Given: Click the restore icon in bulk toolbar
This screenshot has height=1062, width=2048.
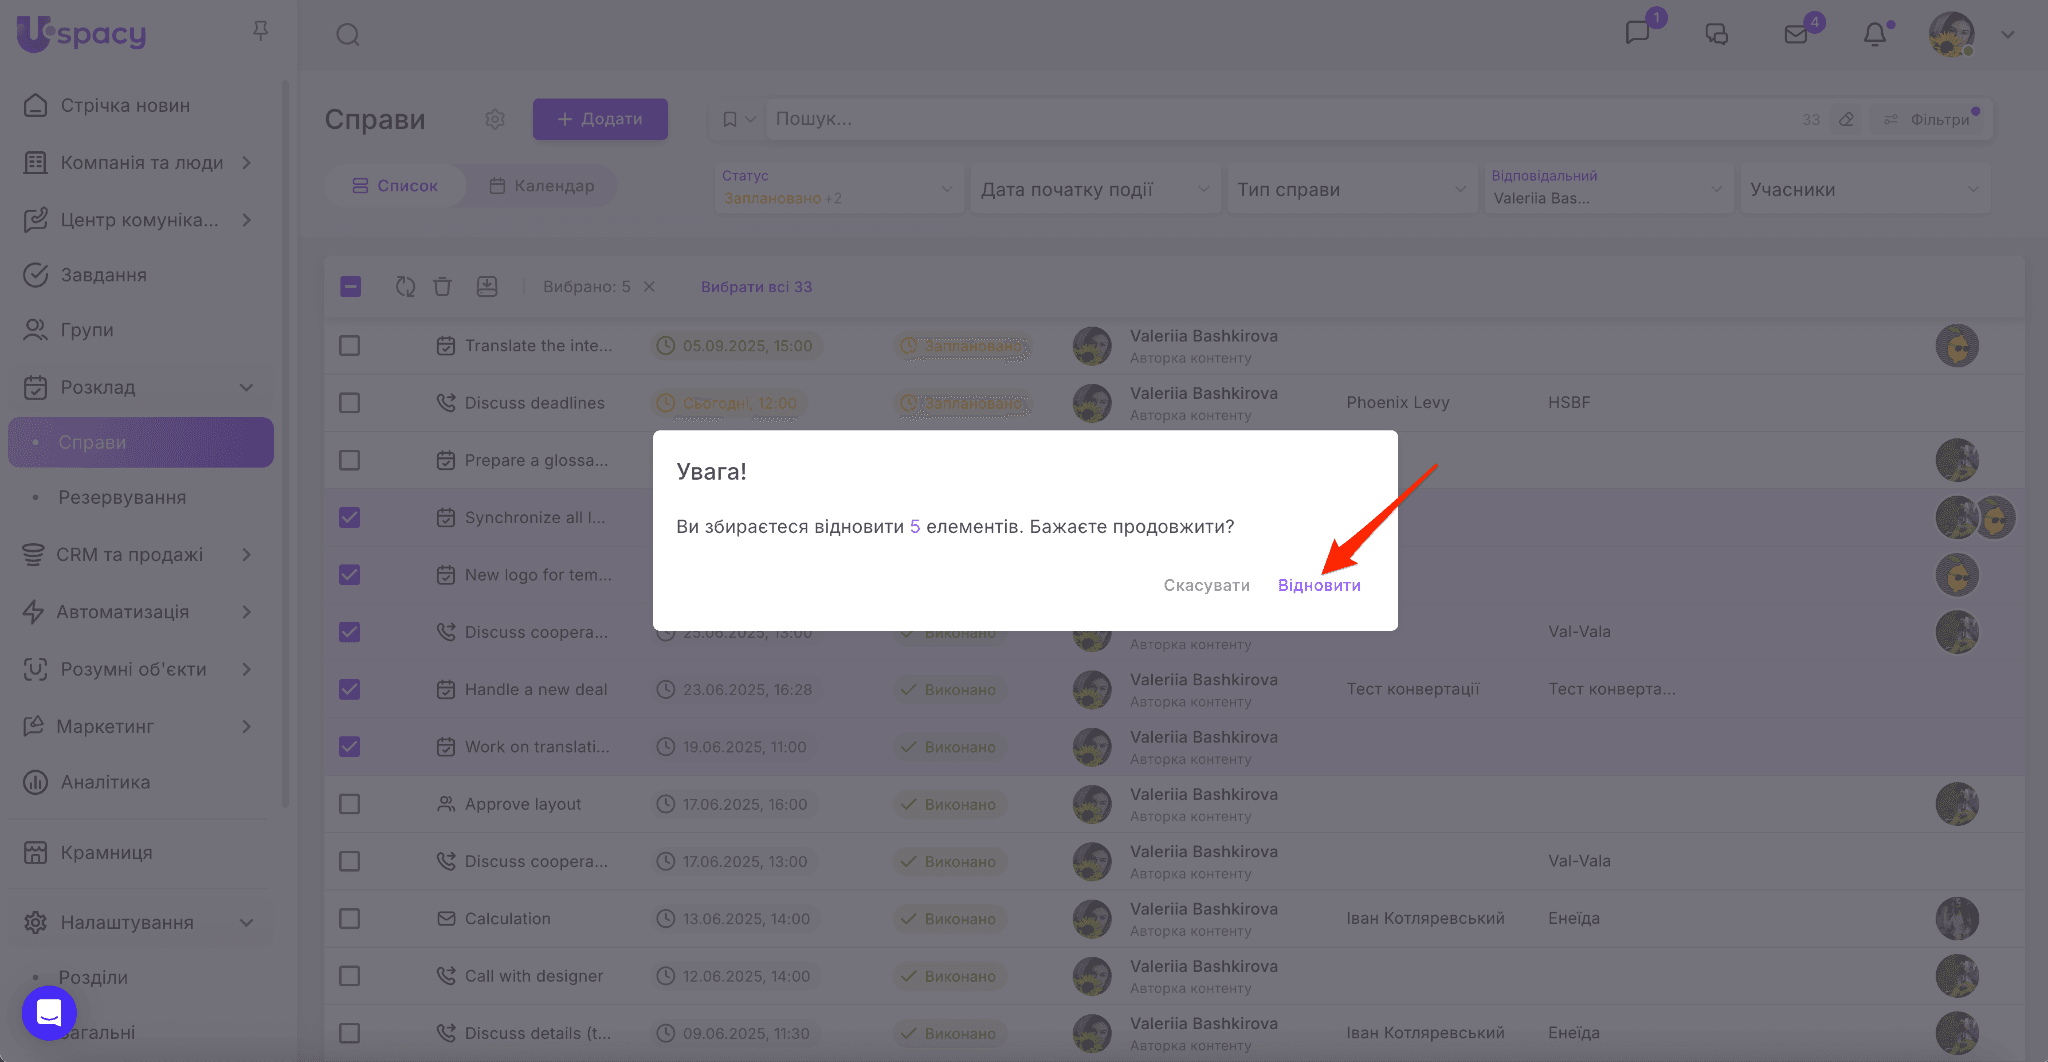Looking at the screenshot, I should click(x=405, y=287).
